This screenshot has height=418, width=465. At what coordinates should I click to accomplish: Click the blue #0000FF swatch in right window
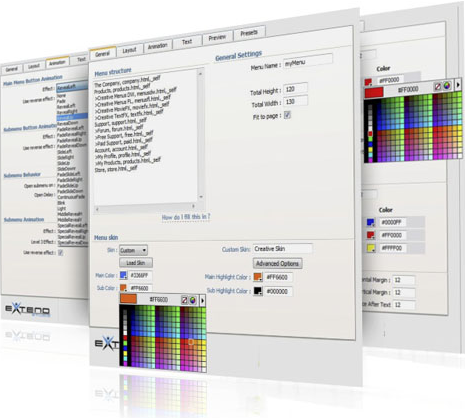(371, 222)
